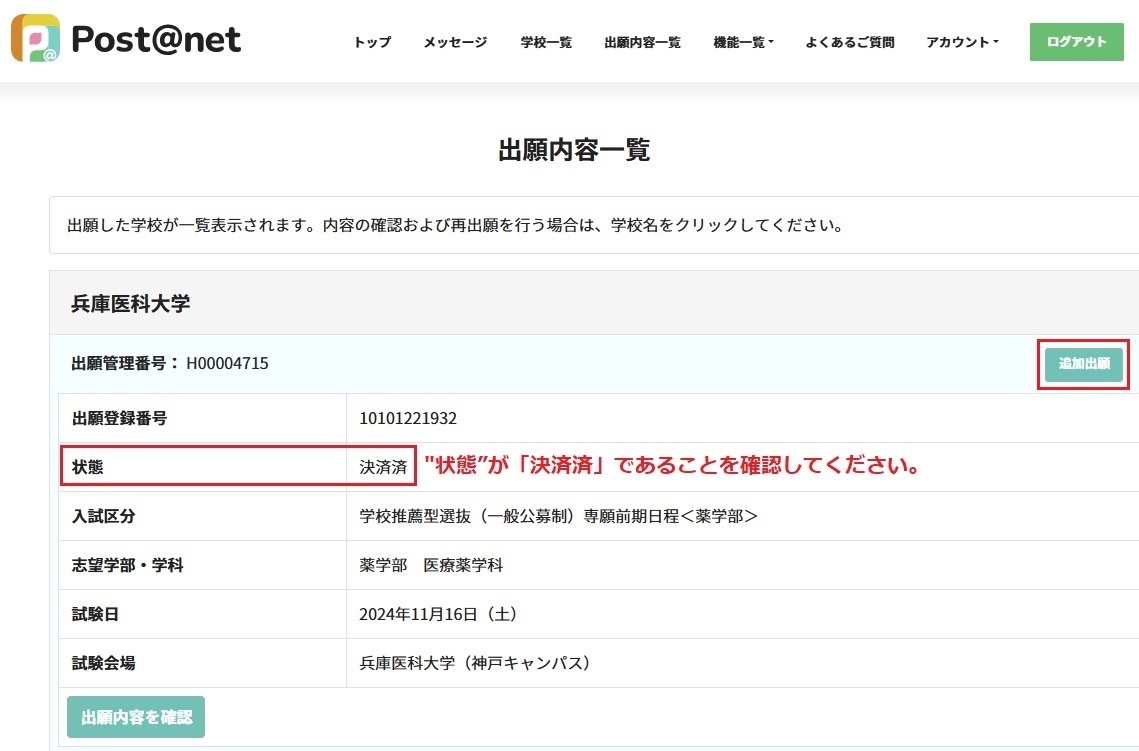Click the Post@net logo icon
Screen dimensions: 1139x751
[36, 38]
